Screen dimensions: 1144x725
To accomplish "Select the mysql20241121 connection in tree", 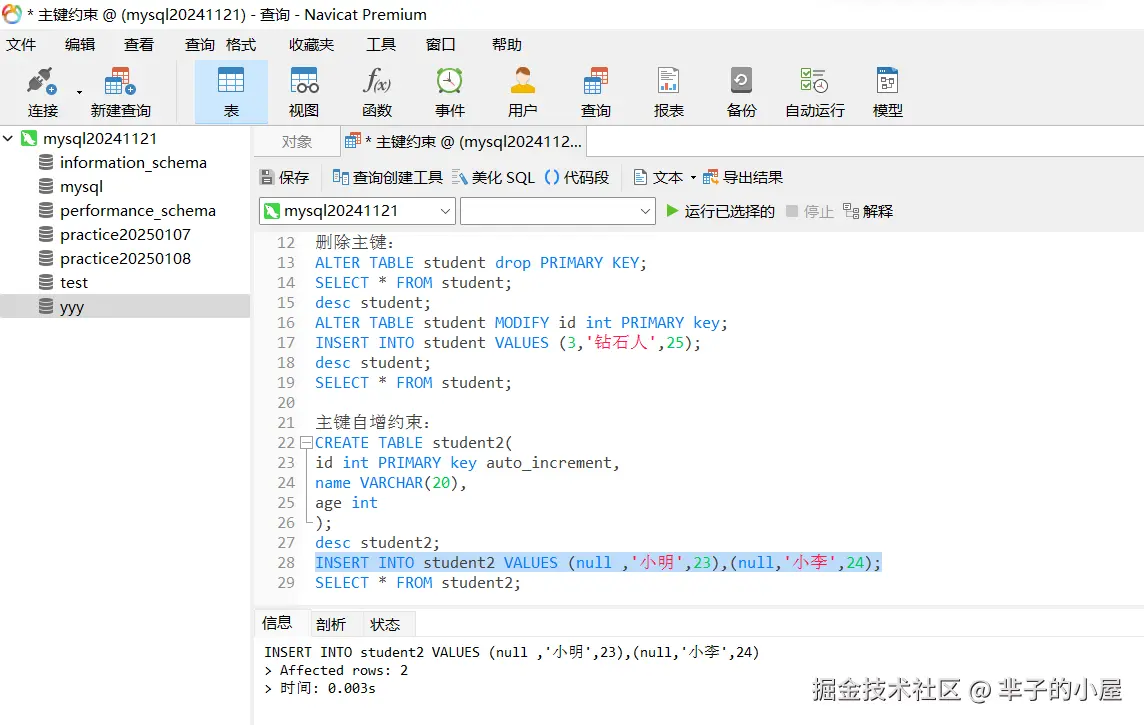I will click(99, 139).
